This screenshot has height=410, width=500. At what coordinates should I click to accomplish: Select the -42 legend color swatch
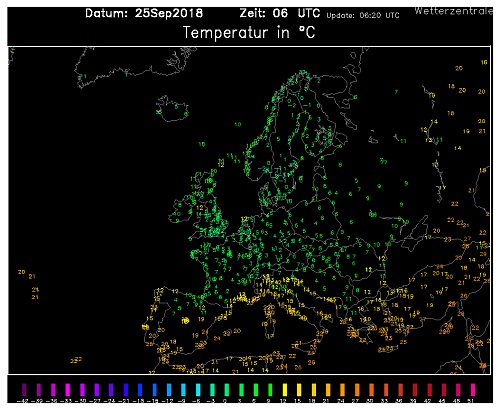[x=24, y=390]
